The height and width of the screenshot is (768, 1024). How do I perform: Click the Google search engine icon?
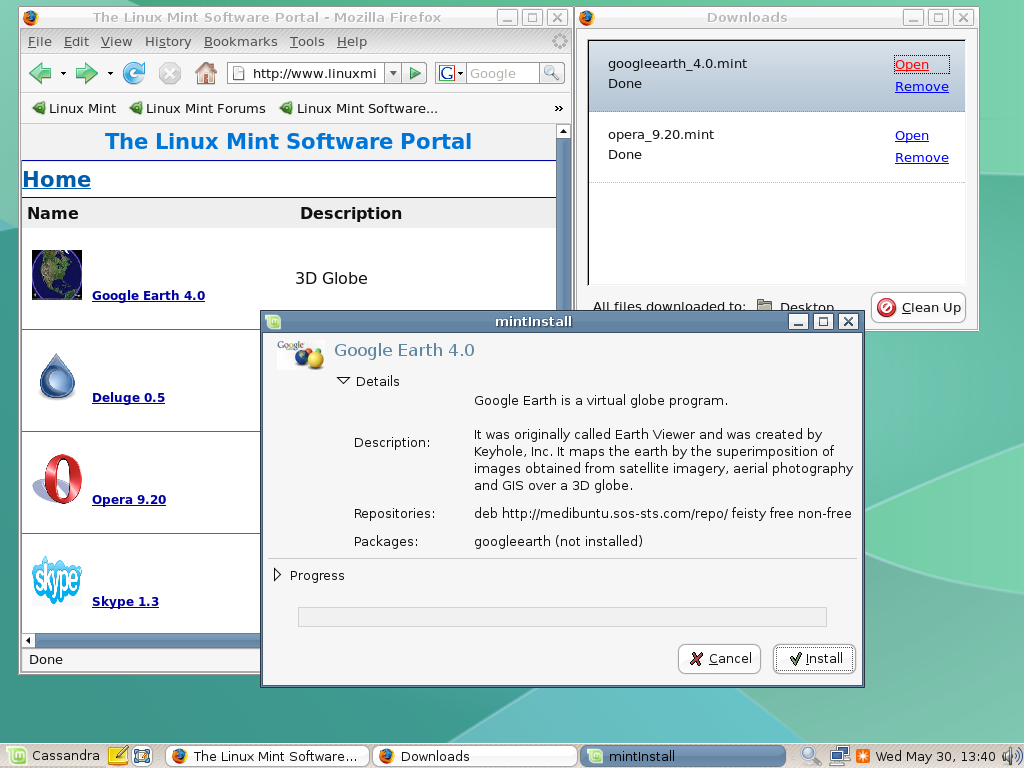(447, 73)
